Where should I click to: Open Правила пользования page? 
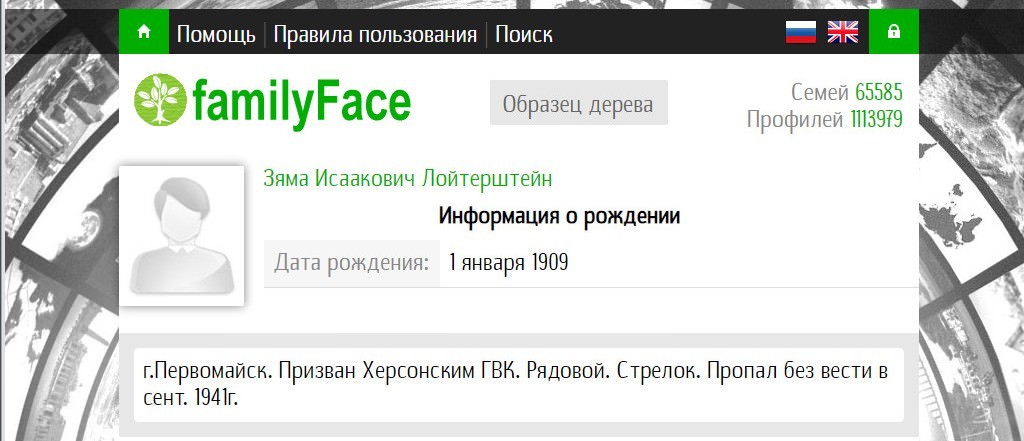pos(375,35)
